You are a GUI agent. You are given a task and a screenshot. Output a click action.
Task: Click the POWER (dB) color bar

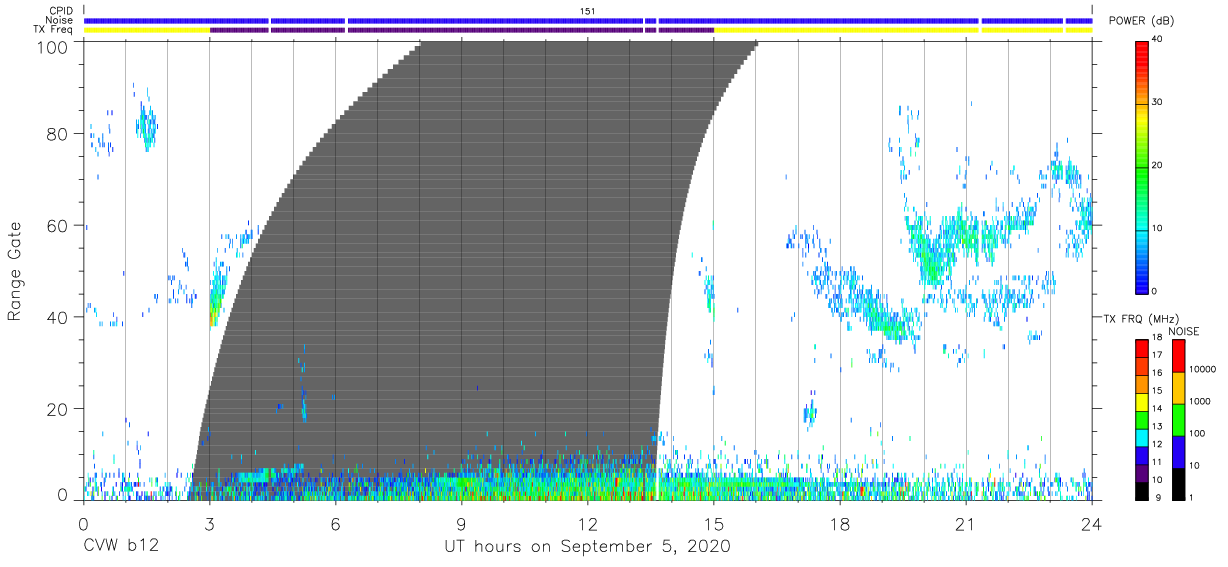[1142, 166]
